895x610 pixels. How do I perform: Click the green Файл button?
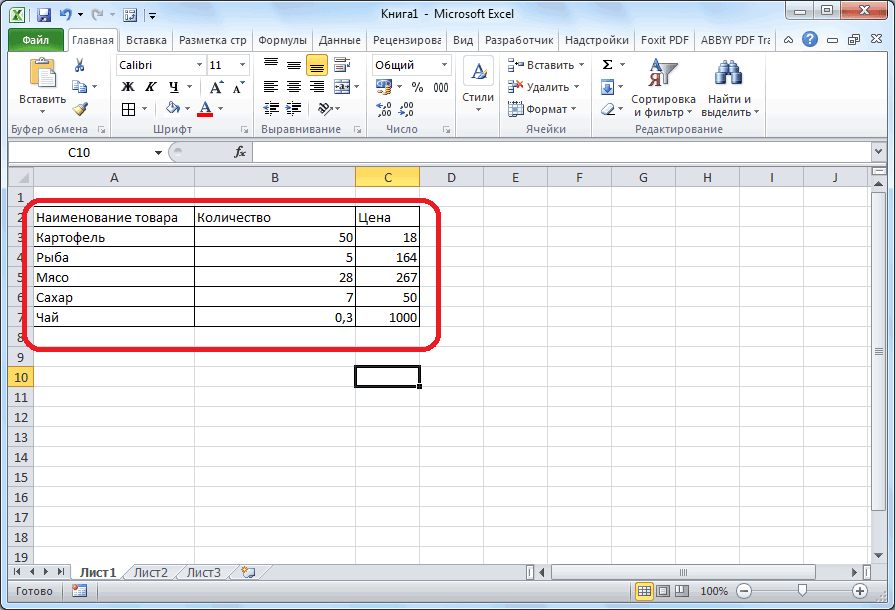tap(36, 40)
